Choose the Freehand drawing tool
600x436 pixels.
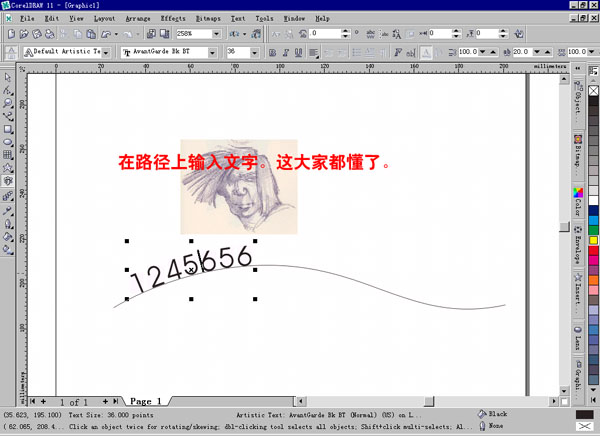click(8, 116)
